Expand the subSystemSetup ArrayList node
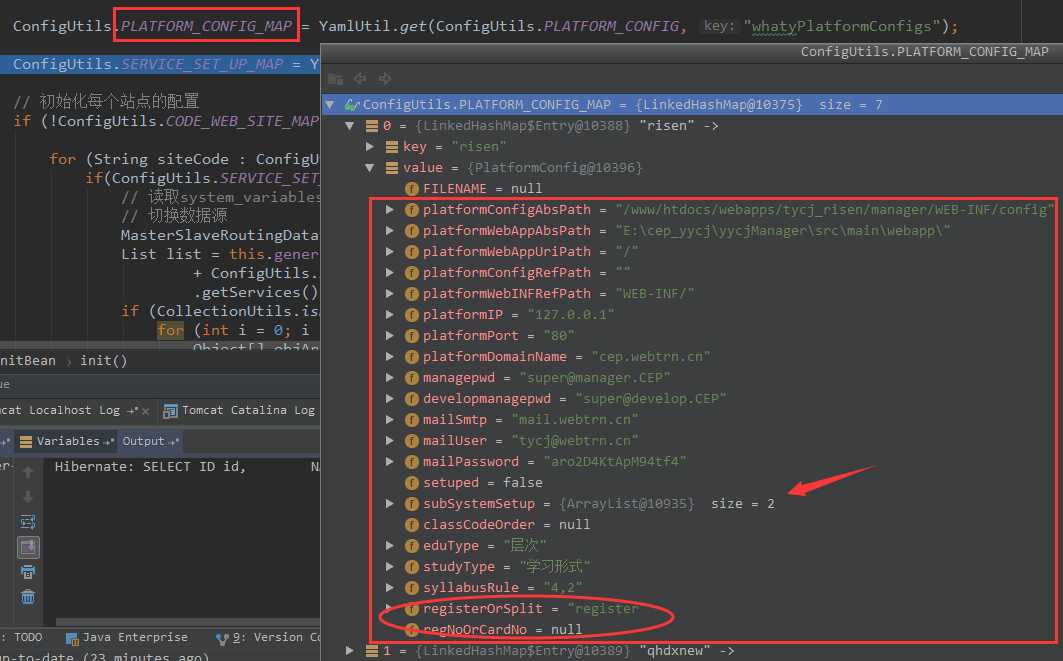The image size is (1063, 661). [x=390, y=504]
